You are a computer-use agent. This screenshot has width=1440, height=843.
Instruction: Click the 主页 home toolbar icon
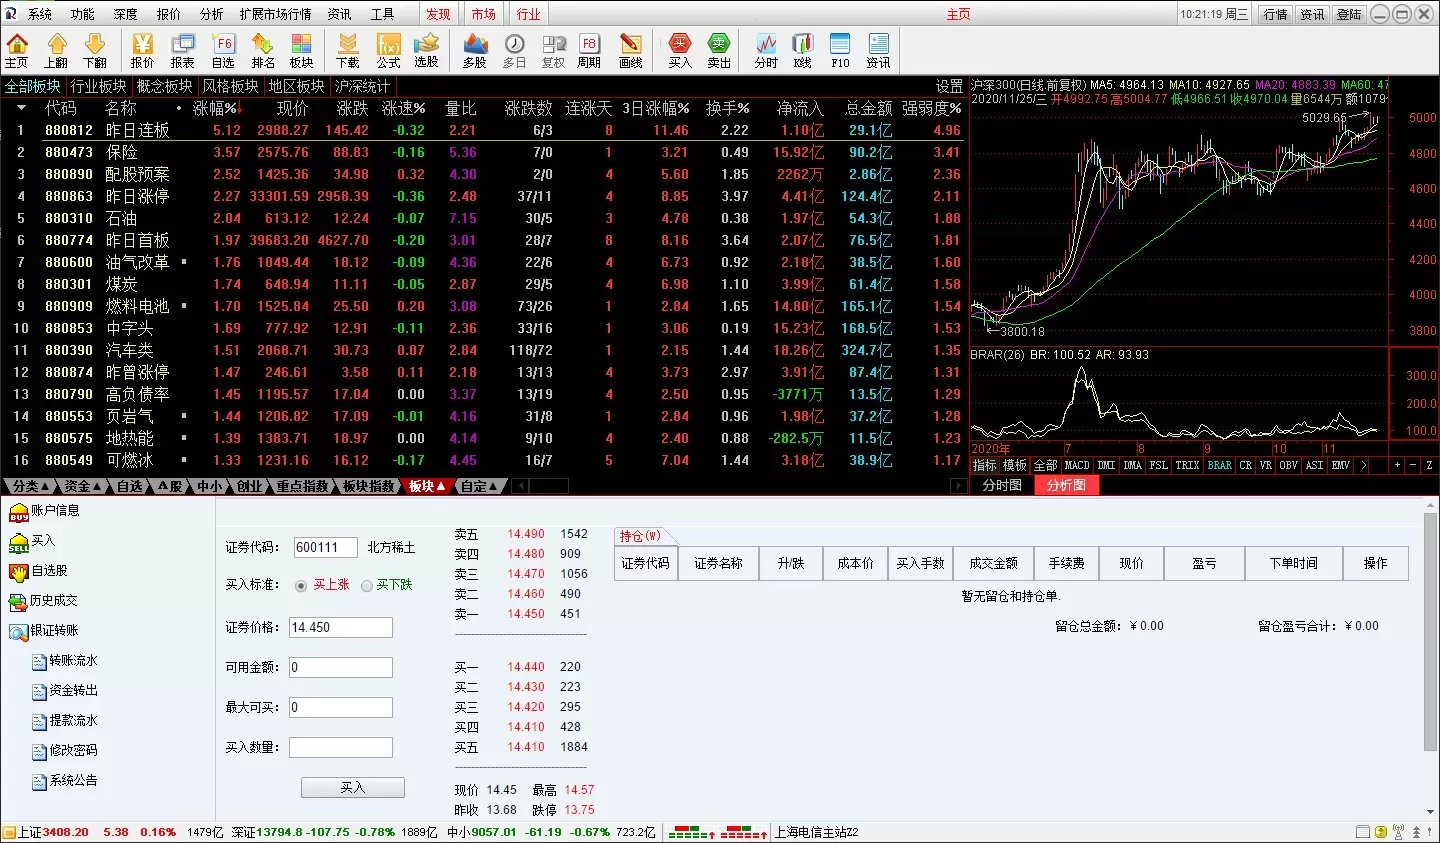[17, 50]
